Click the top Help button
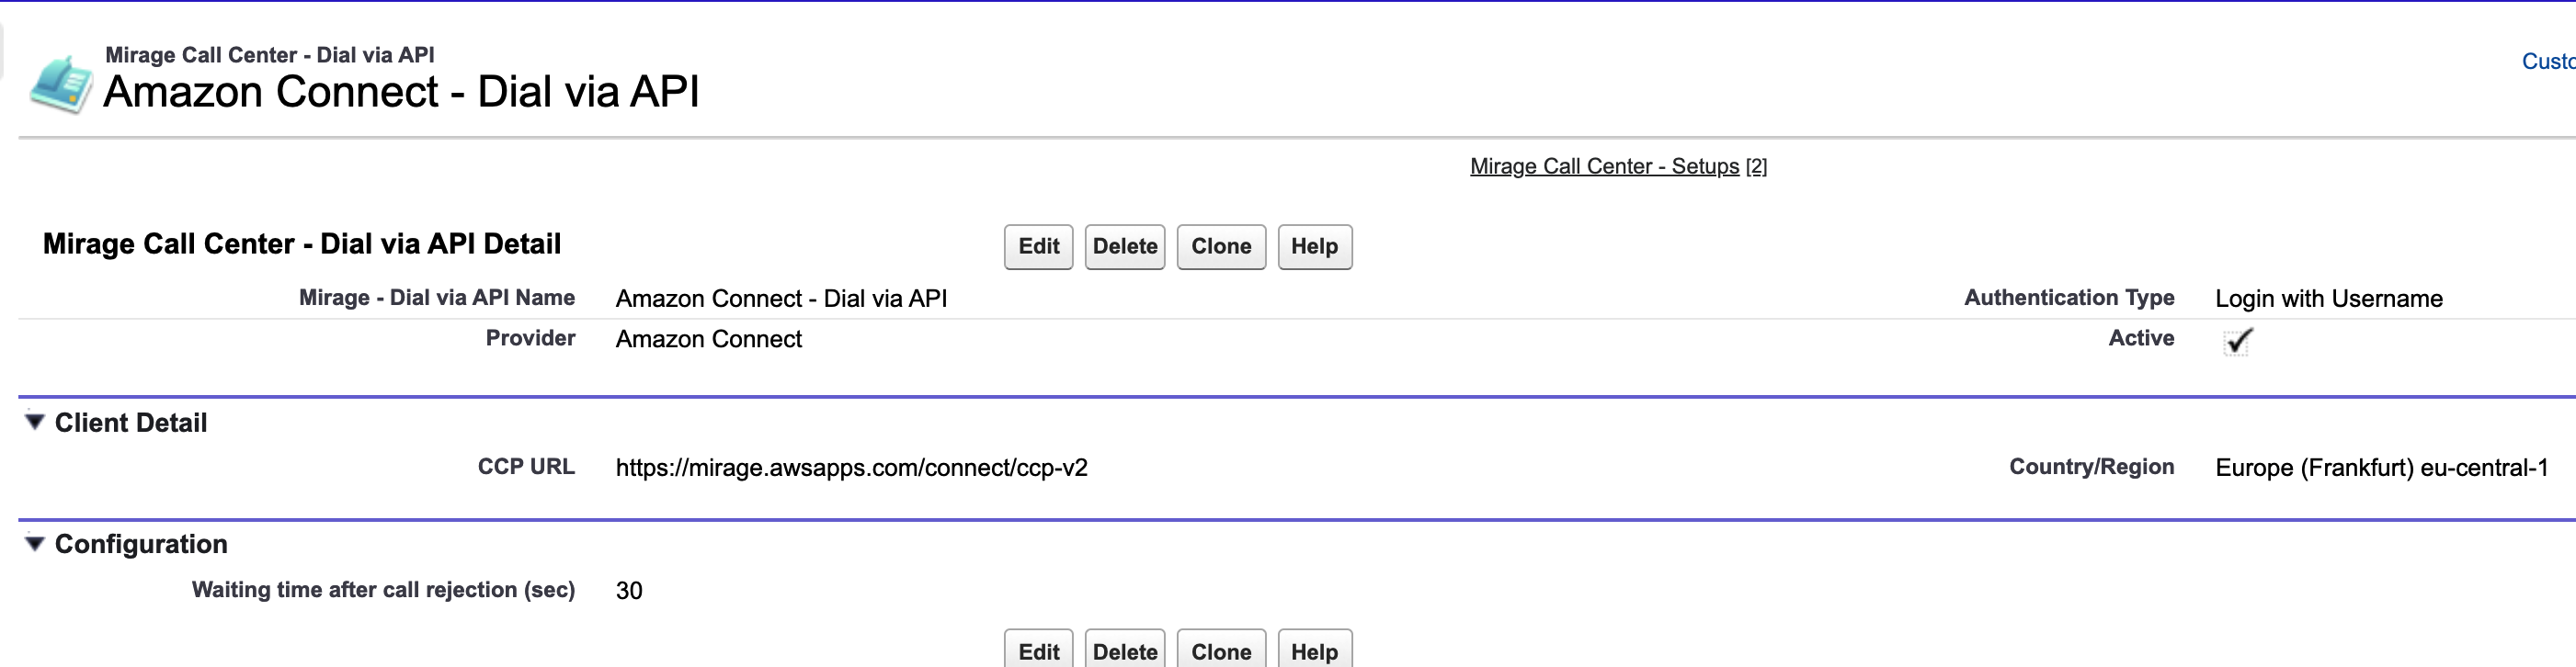 pos(1314,247)
